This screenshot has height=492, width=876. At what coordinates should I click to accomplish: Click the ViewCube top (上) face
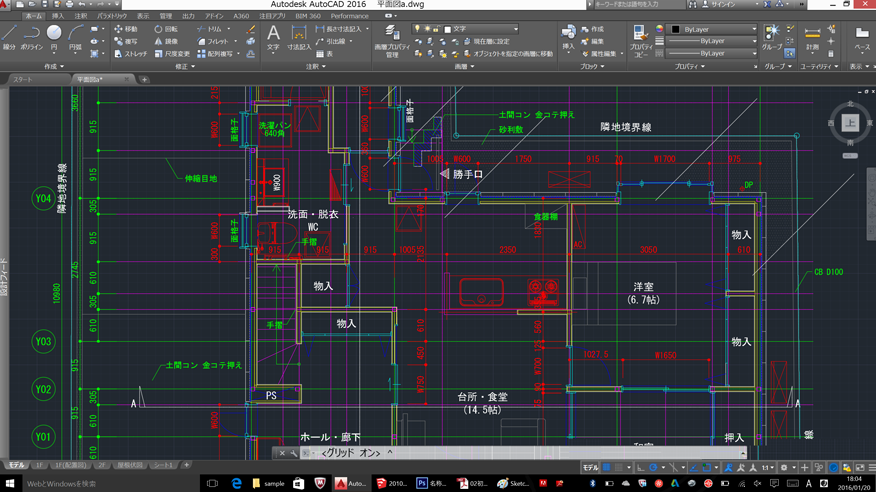(850, 123)
